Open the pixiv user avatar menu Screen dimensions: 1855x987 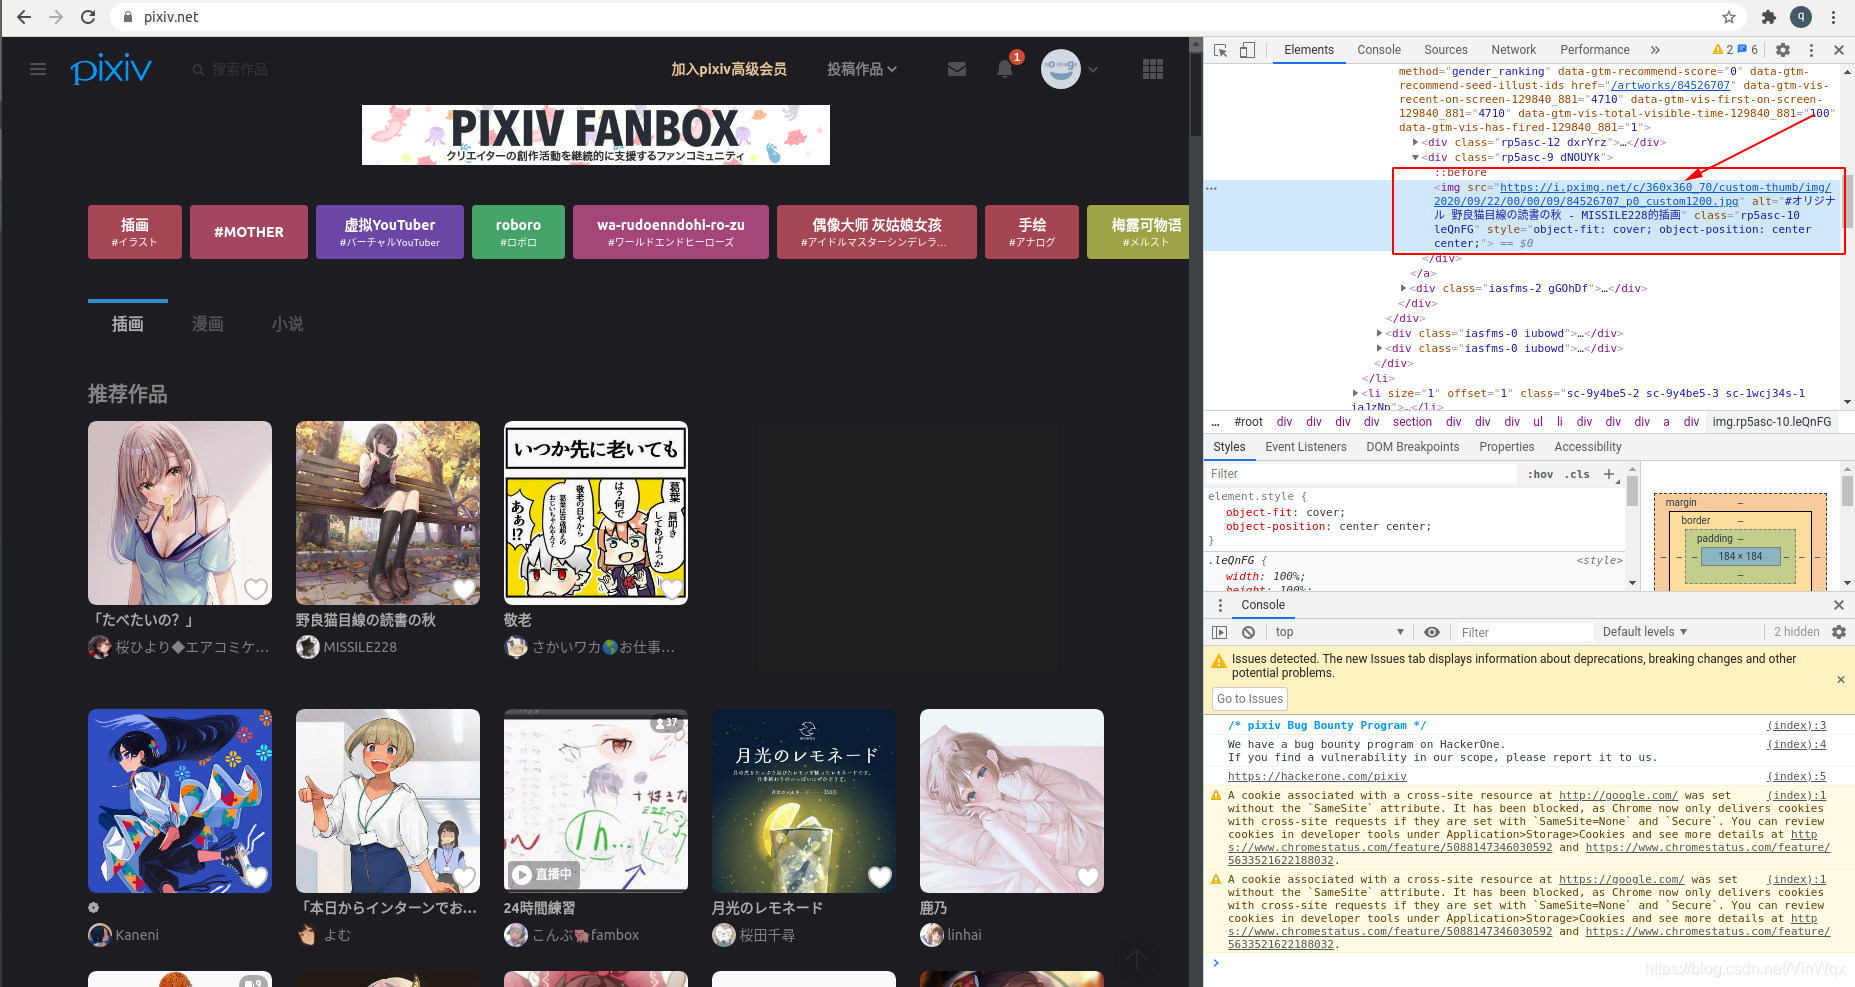pyautogui.click(x=1061, y=69)
